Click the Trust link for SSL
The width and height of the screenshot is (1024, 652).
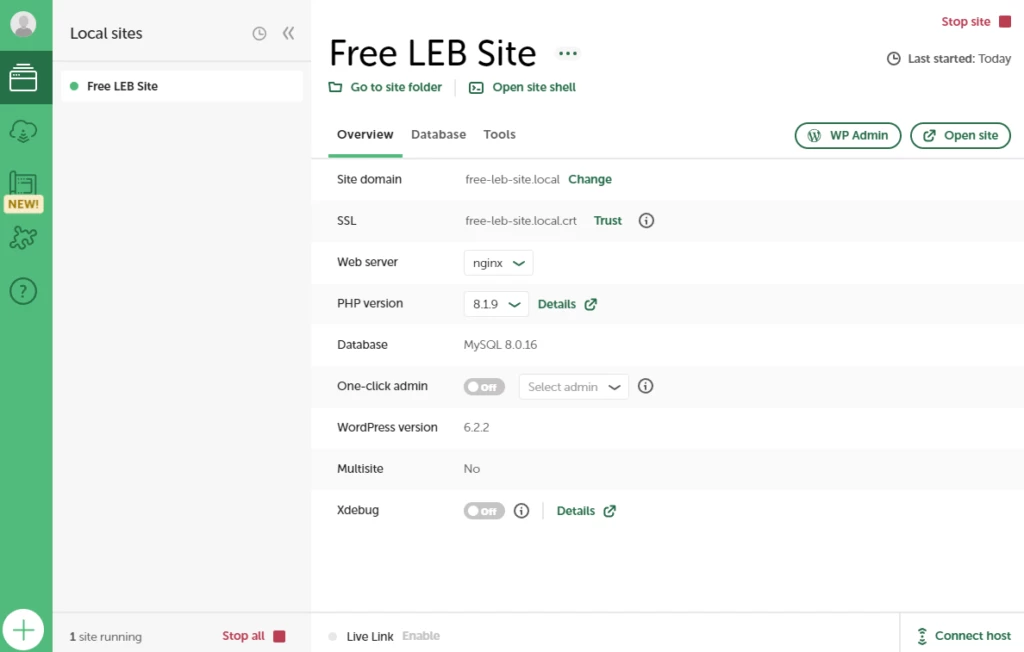[x=607, y=221]
